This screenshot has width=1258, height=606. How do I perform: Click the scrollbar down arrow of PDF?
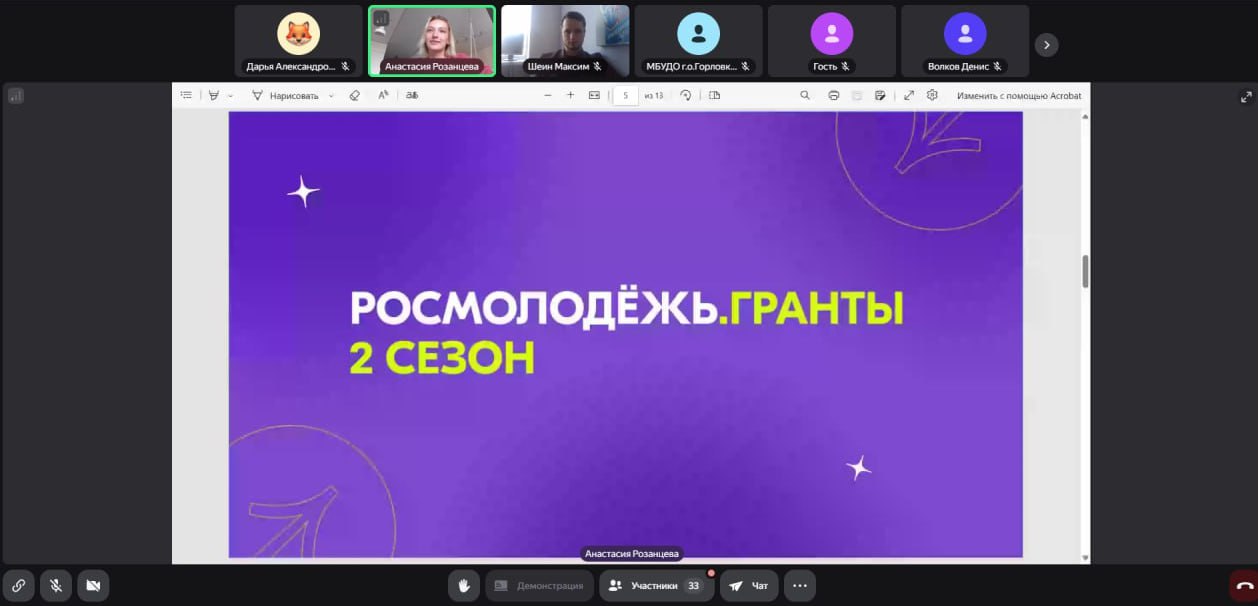(1085, 556)
